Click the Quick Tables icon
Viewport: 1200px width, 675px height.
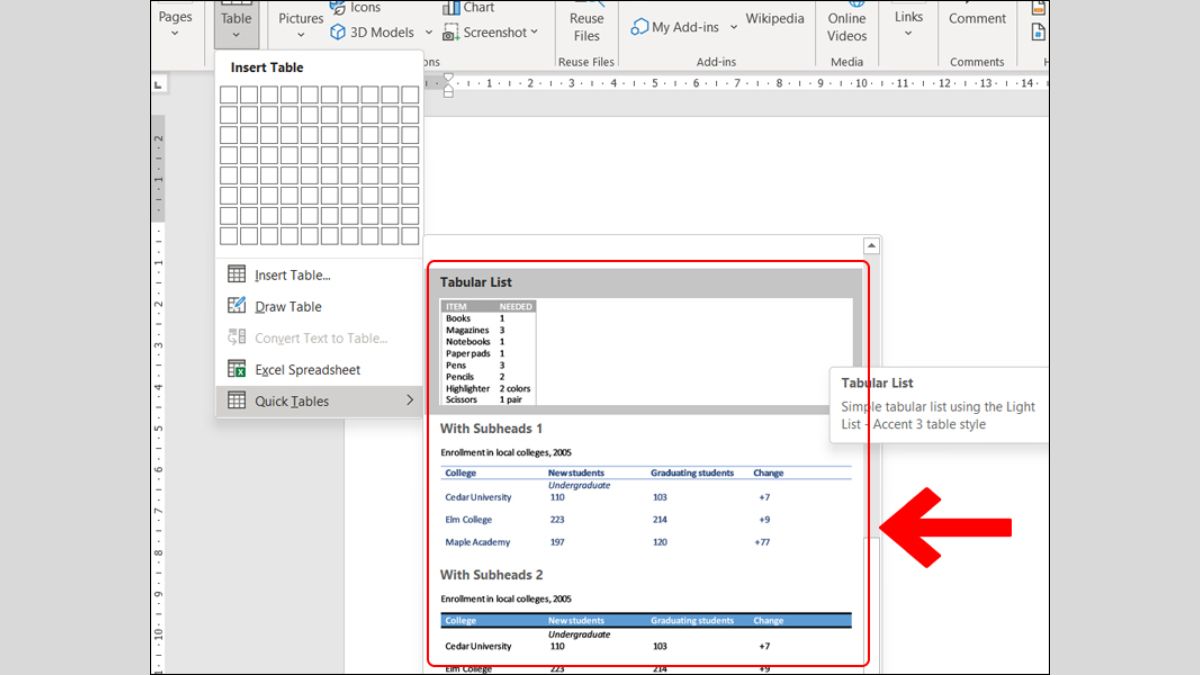237,401
